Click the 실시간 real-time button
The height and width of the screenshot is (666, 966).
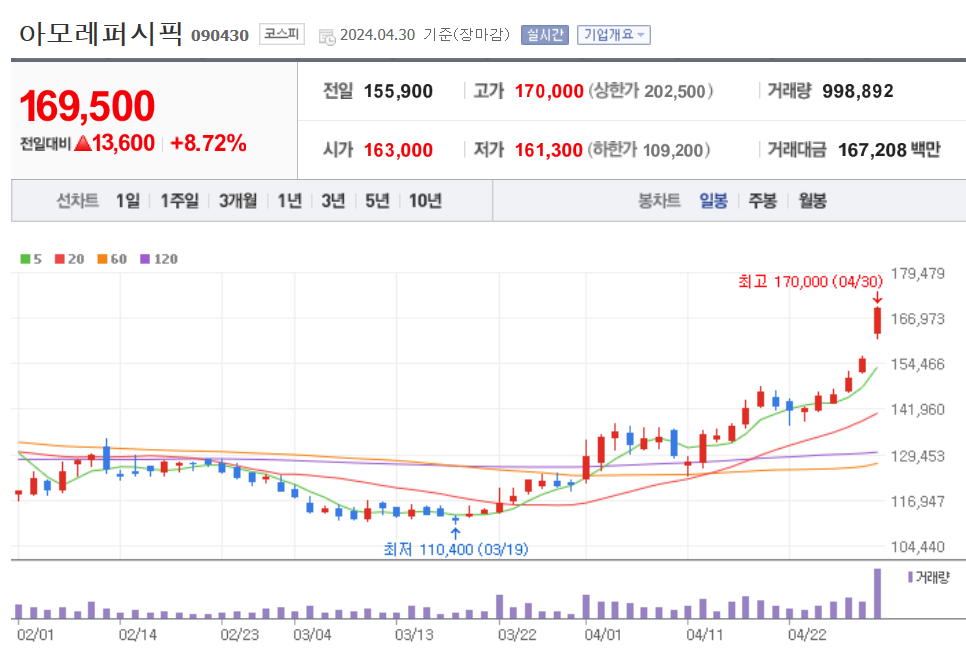click(545, 35)
